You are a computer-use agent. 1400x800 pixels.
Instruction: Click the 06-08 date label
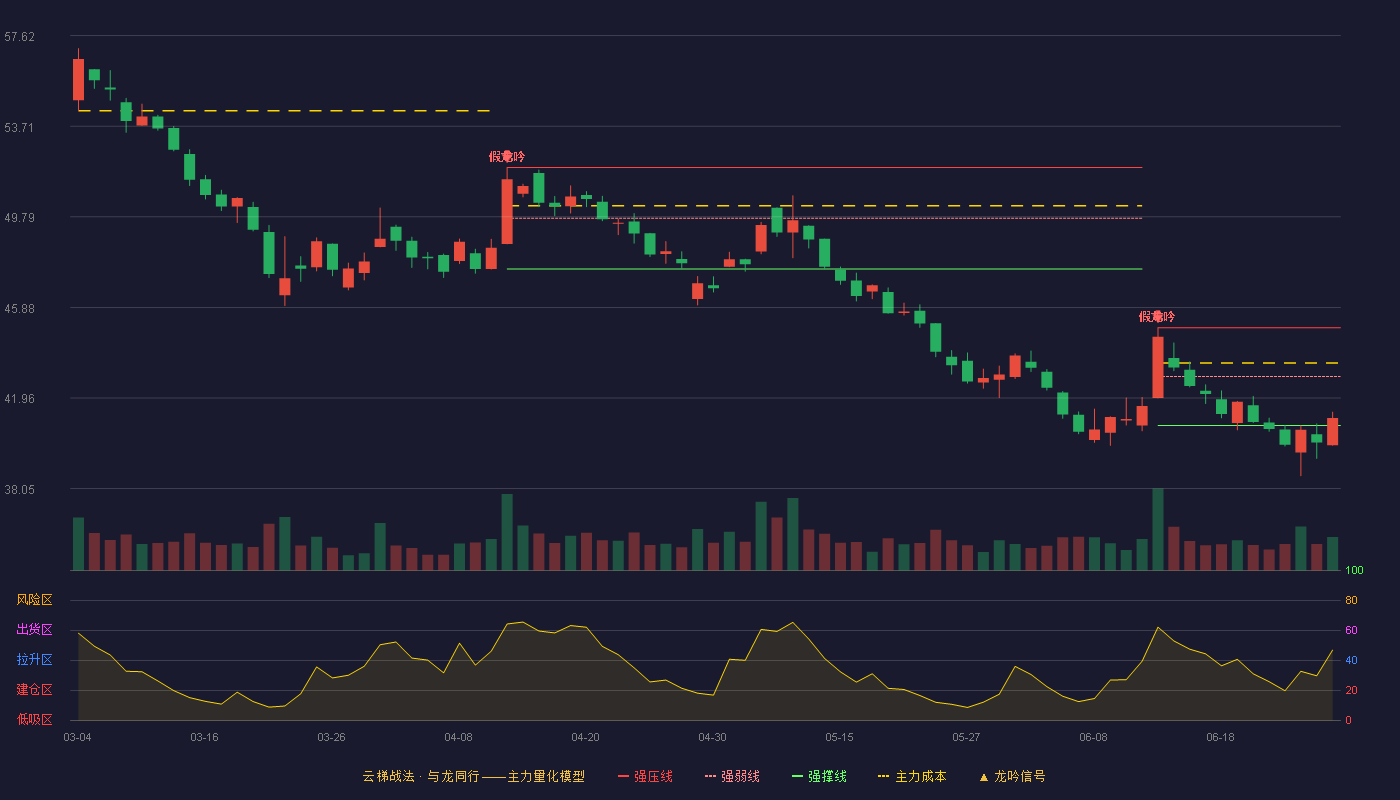coord(1093,737)
